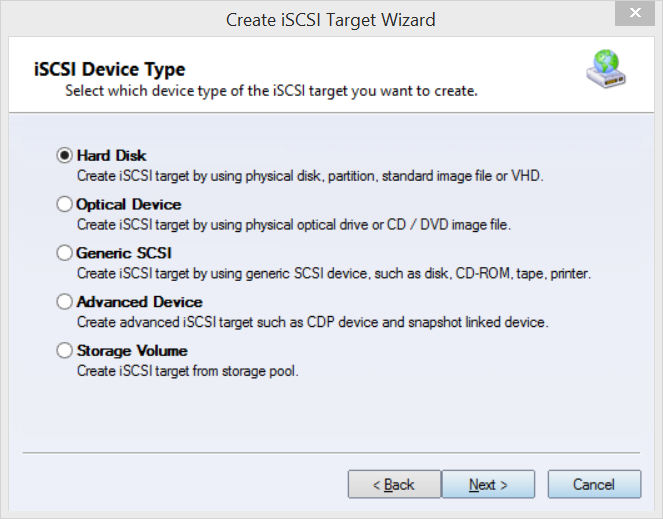Click the description about storage pool

[188, 371]
